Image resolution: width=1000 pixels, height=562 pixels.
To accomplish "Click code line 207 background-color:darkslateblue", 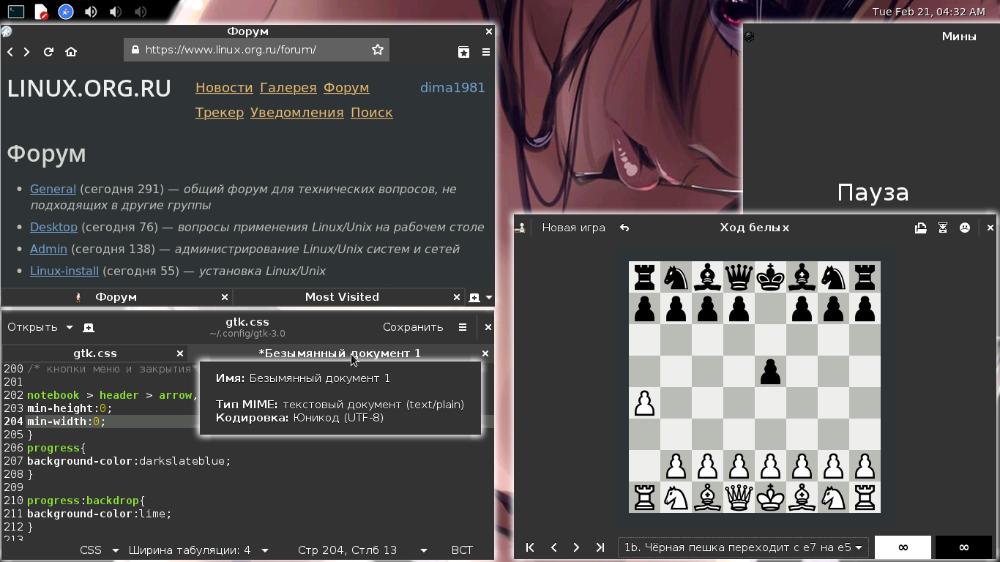I will (128, 461).
